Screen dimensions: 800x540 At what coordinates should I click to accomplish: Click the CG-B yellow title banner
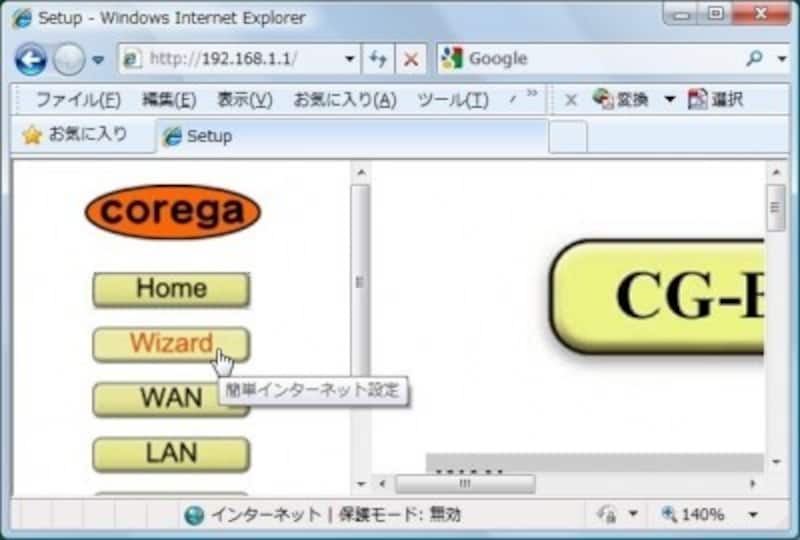pyautogui.click(x=657, y=297)
